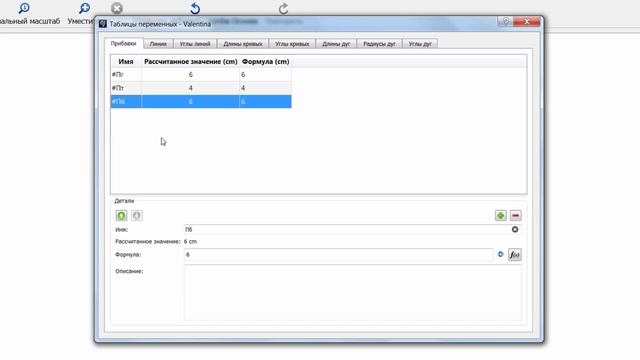Switch to the Длины дуг tab

click(336, 44)
